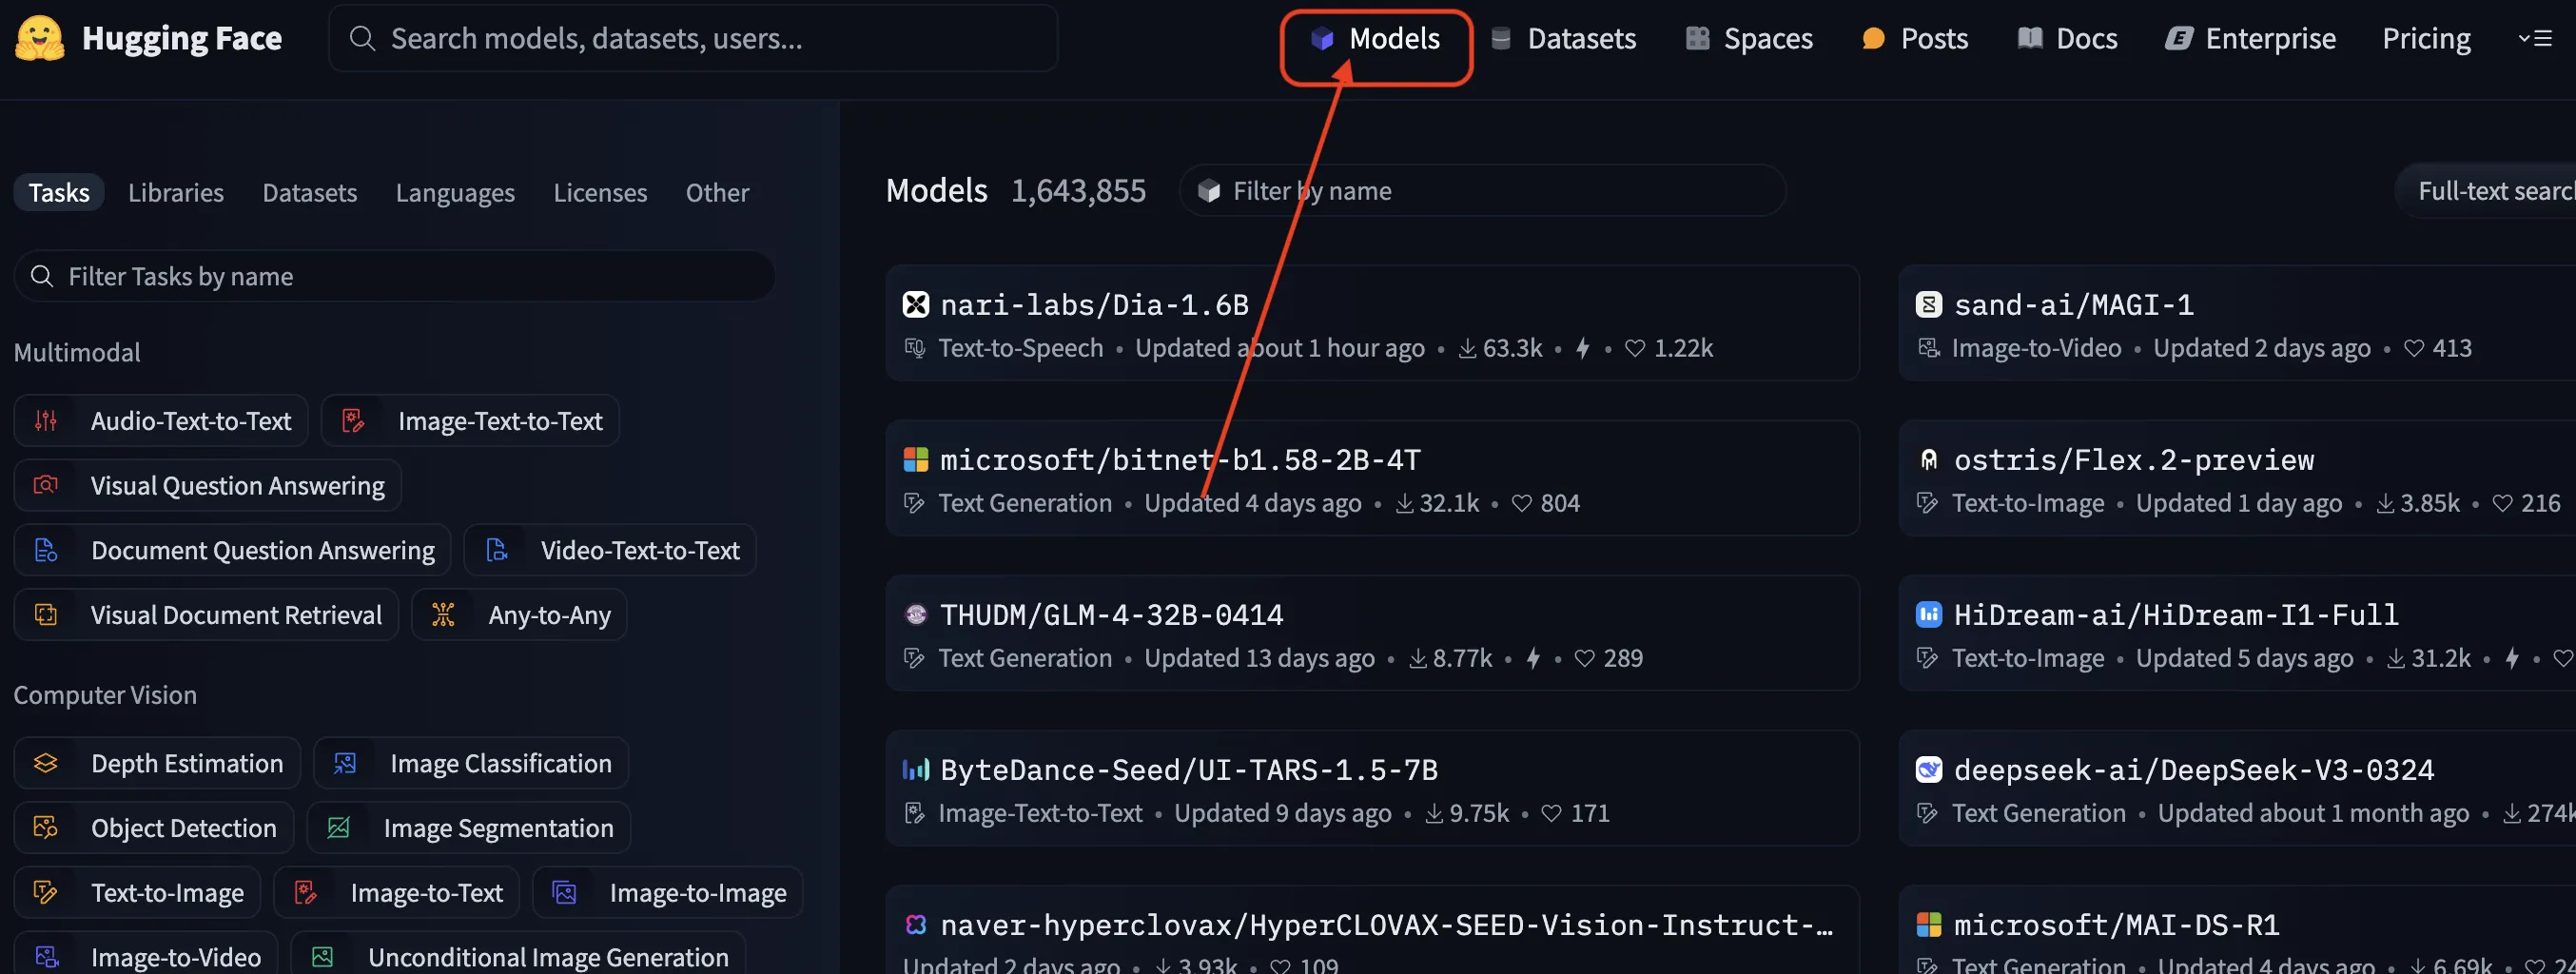This screenshot has height=974, width=2576.
Task: Switch to the Licenses filter tab
Action: click(x=600, y=192)
